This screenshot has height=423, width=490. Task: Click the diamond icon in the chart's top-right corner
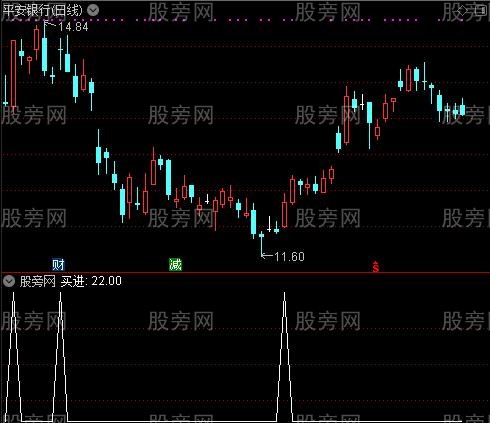(463, 10)
